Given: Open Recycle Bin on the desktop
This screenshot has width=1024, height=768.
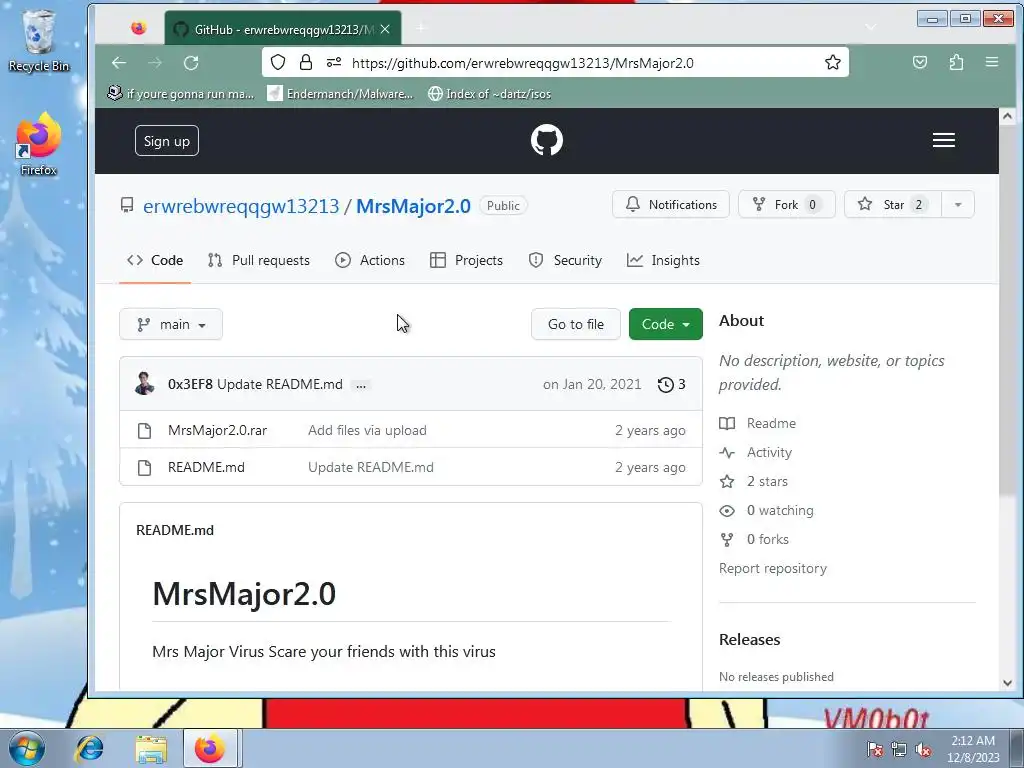Looking at the screenshot, I should [39, 40].
